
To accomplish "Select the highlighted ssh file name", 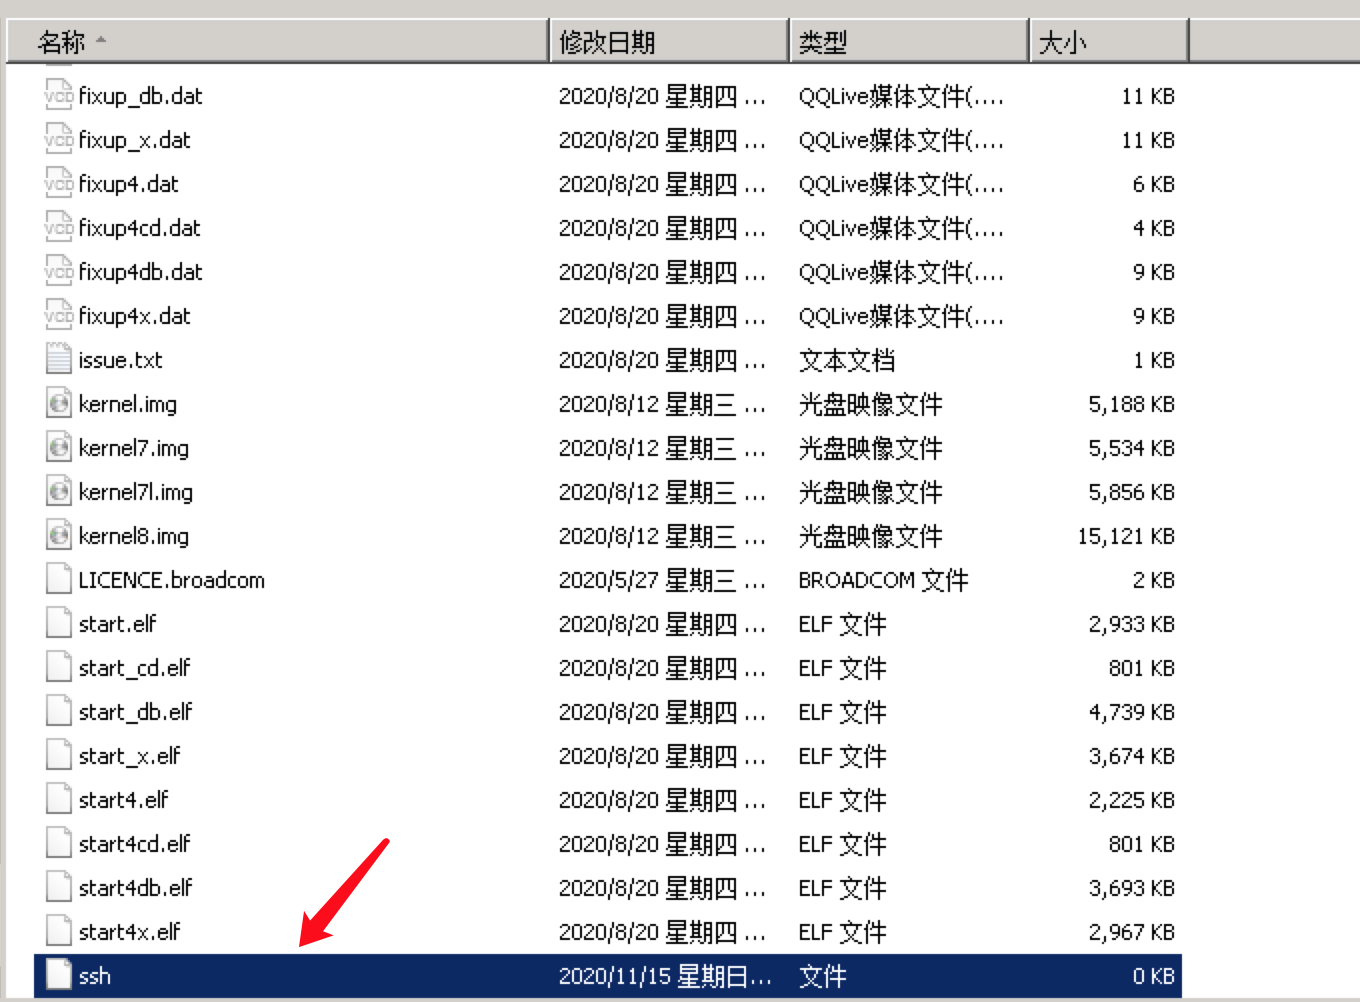I will 94,976.
